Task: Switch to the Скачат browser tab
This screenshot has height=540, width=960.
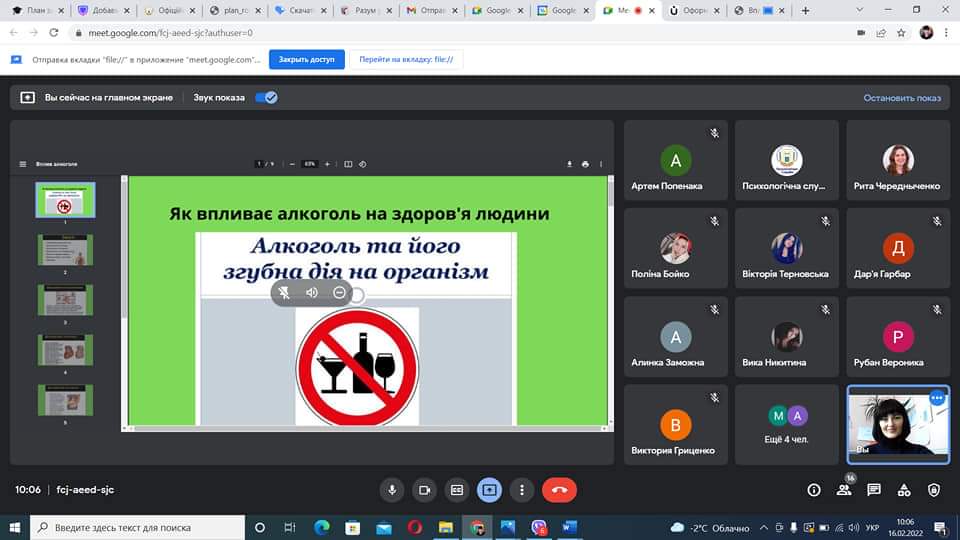Action: [x=301, y=10]
